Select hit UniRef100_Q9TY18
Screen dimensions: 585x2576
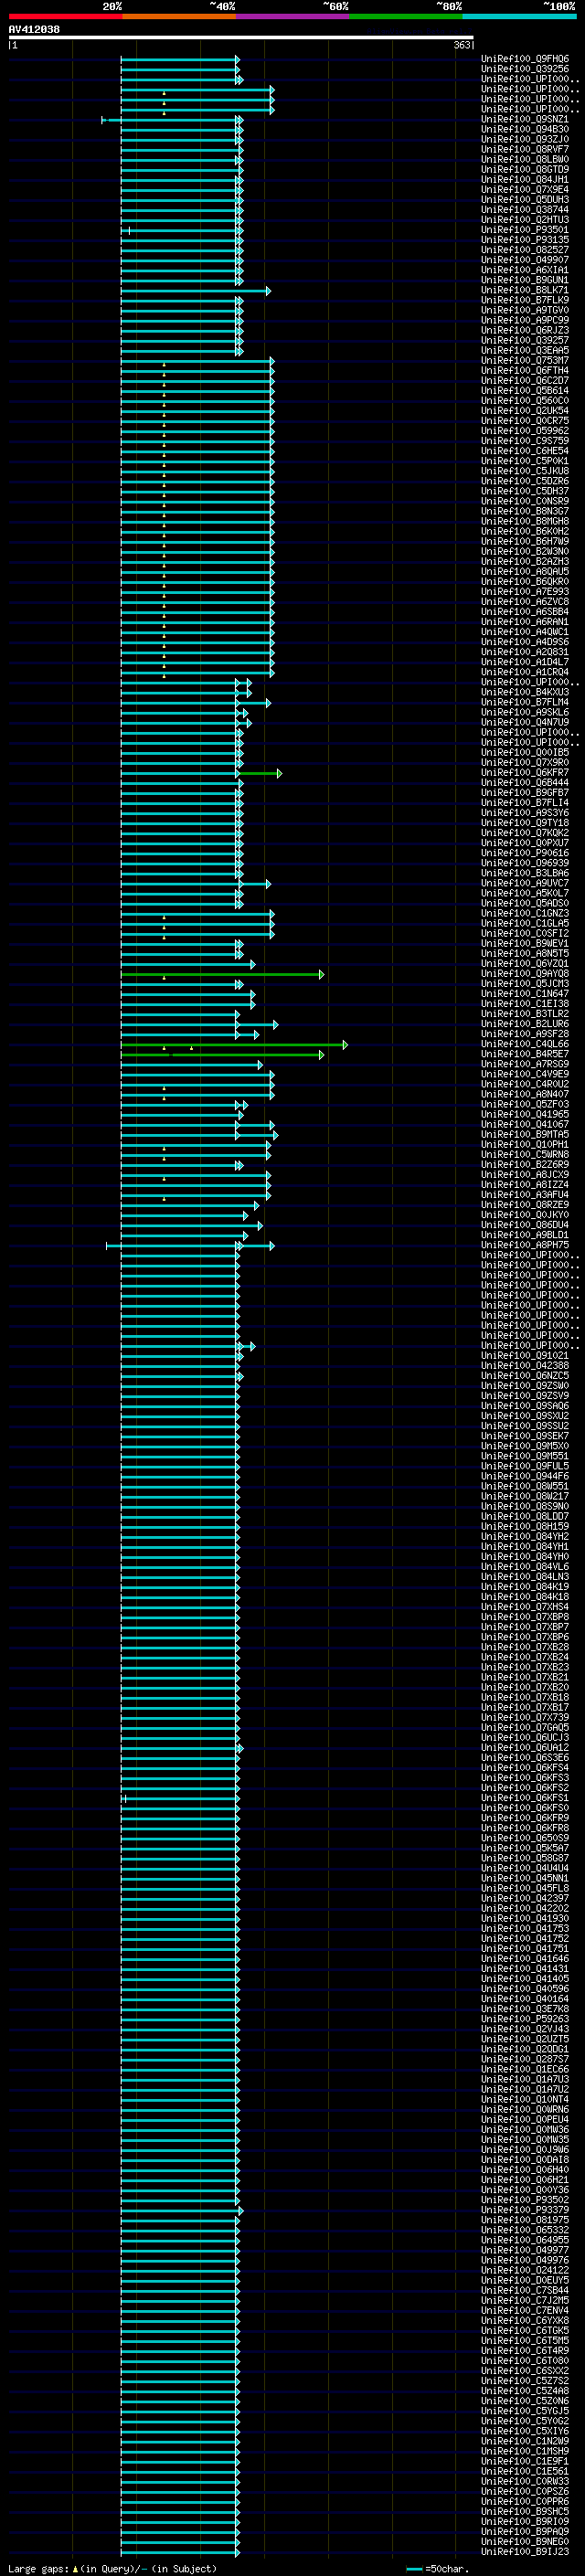525,822
